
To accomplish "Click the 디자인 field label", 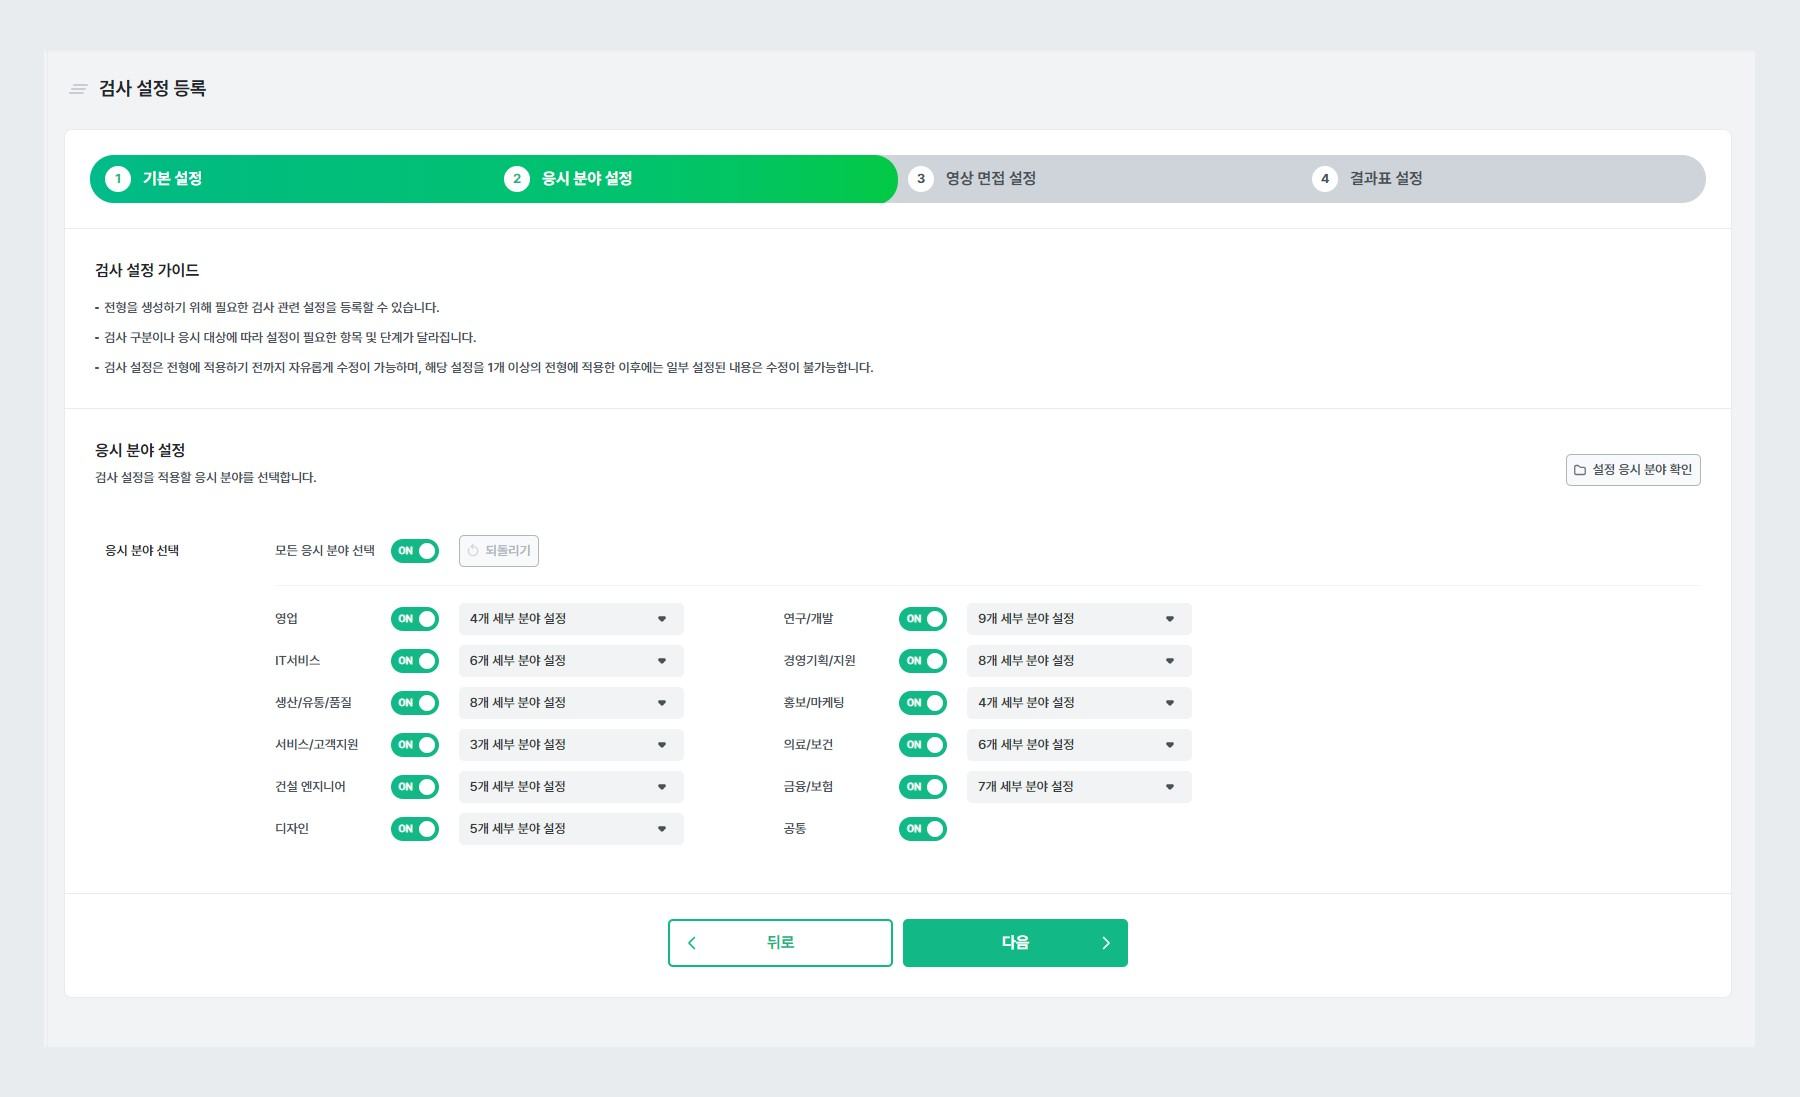I will click(292, 829).
